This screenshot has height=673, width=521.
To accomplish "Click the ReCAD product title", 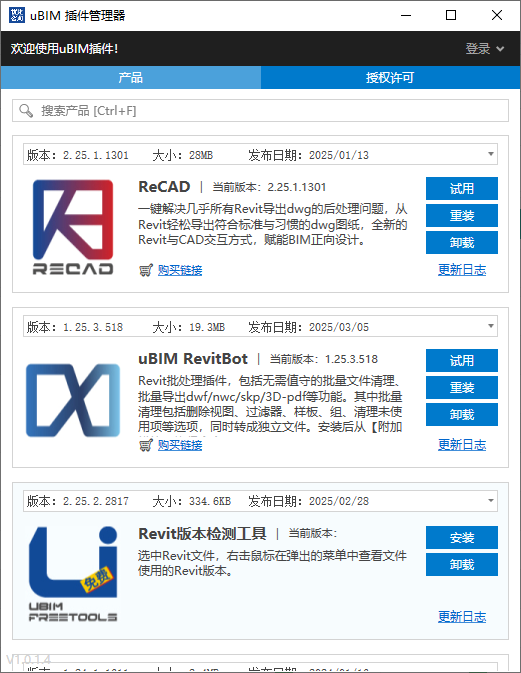I will click(x=164, y=187).
